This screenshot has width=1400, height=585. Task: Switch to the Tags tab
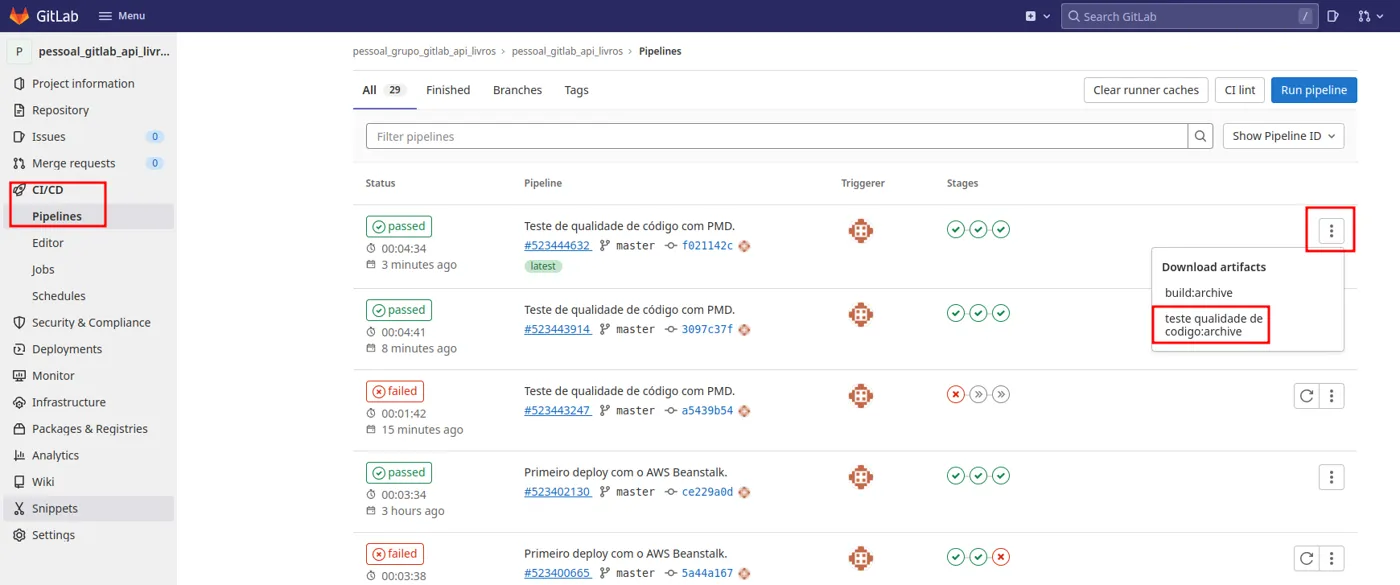point(576,90)
